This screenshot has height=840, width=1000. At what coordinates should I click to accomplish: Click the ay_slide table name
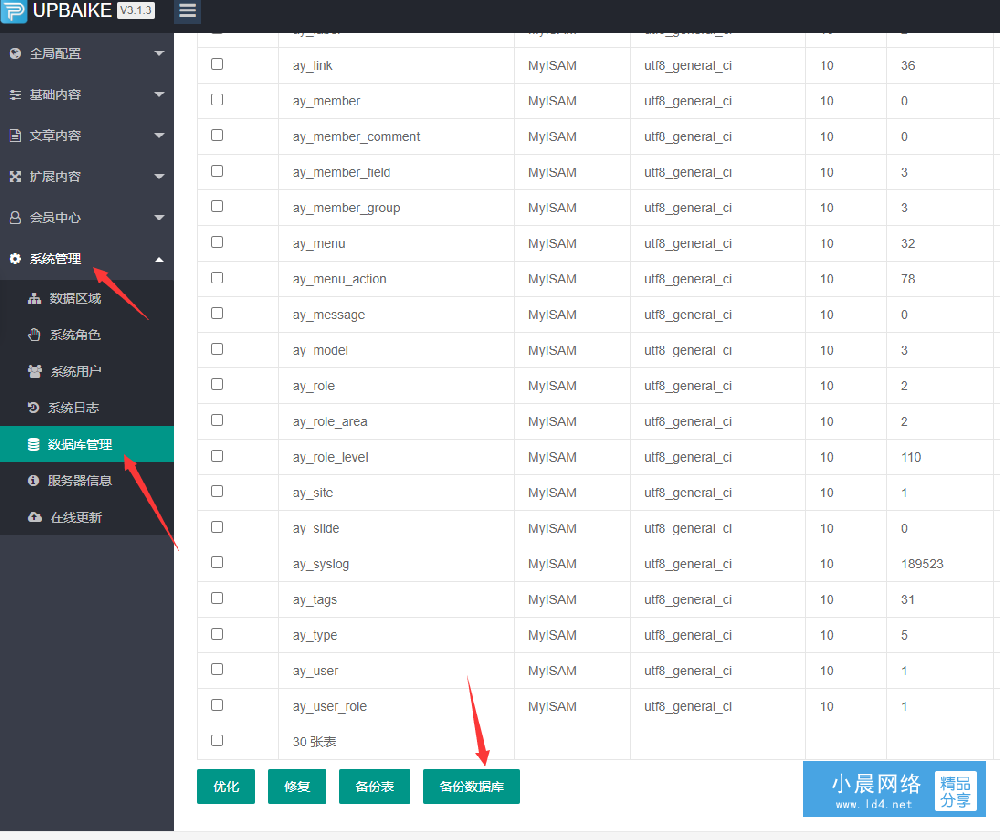click(316, 529)
